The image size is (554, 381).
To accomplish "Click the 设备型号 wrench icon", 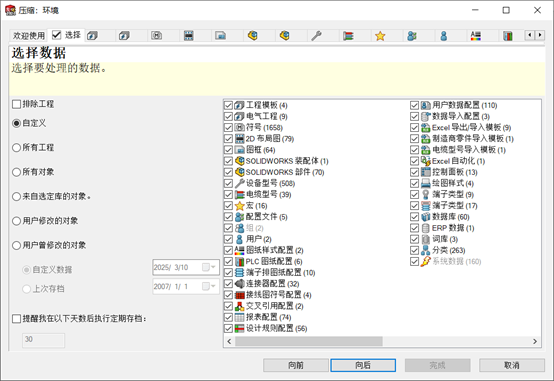I will 240,183.
